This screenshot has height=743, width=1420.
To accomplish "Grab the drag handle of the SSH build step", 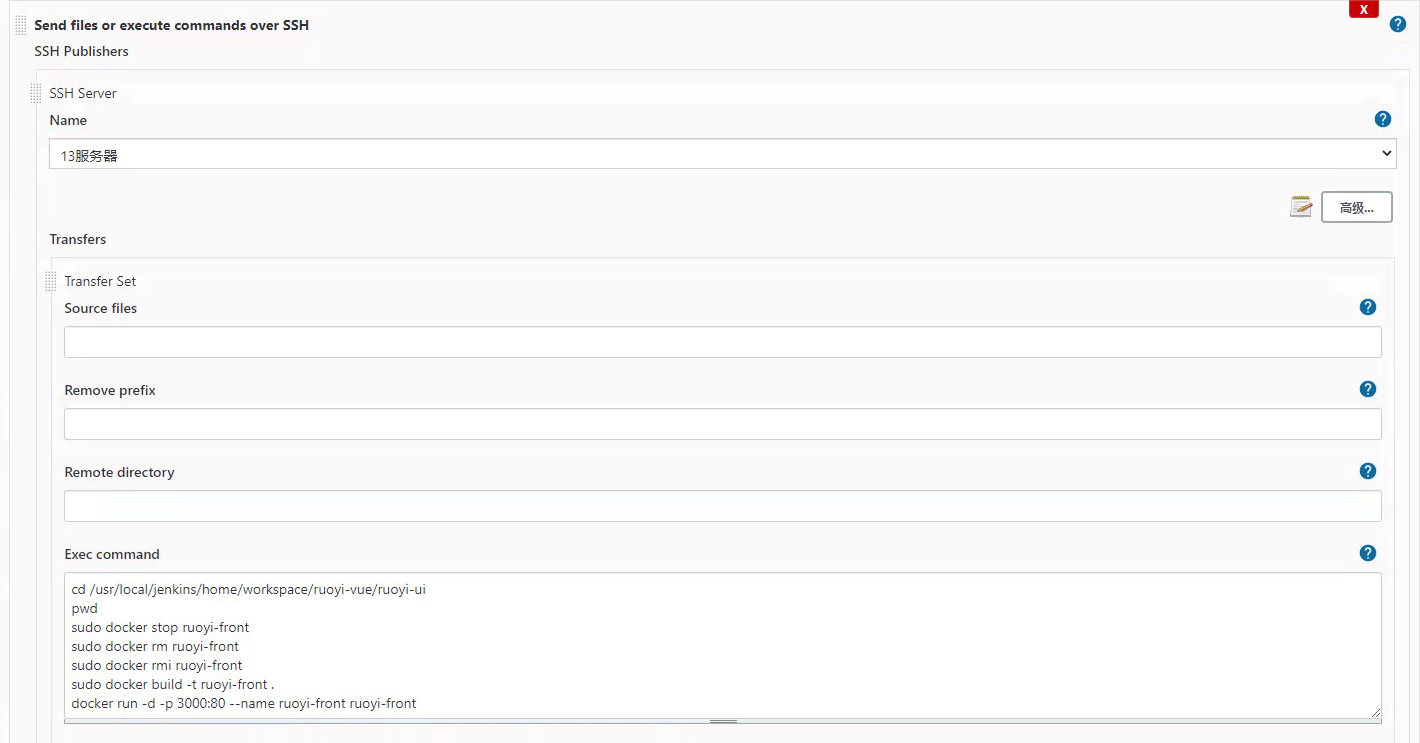I will tap(21, 26).
